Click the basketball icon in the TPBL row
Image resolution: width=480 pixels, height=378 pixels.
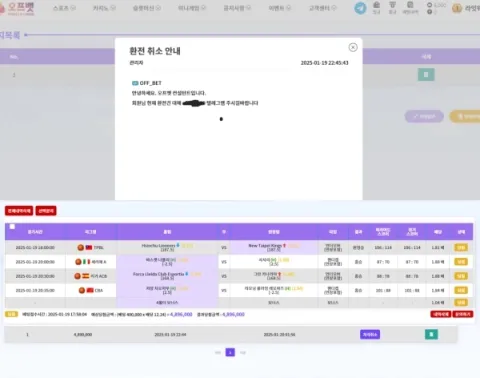(x=80, y=248)
